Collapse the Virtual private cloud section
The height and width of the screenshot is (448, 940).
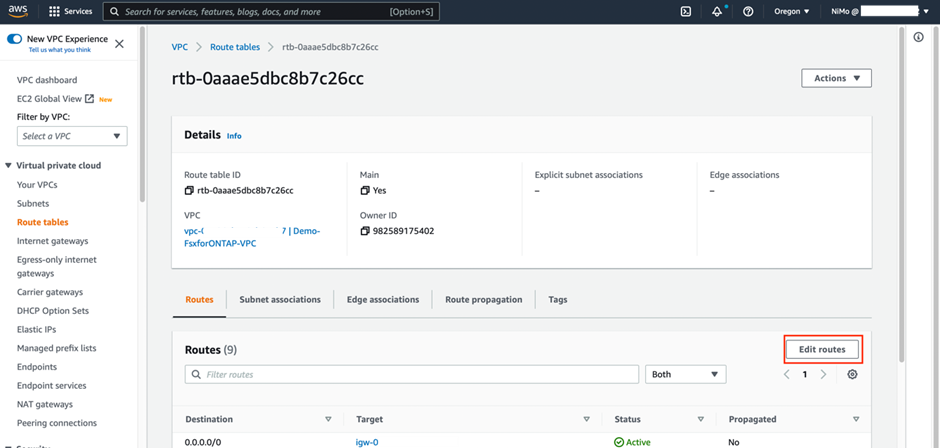tap(9, 165)
